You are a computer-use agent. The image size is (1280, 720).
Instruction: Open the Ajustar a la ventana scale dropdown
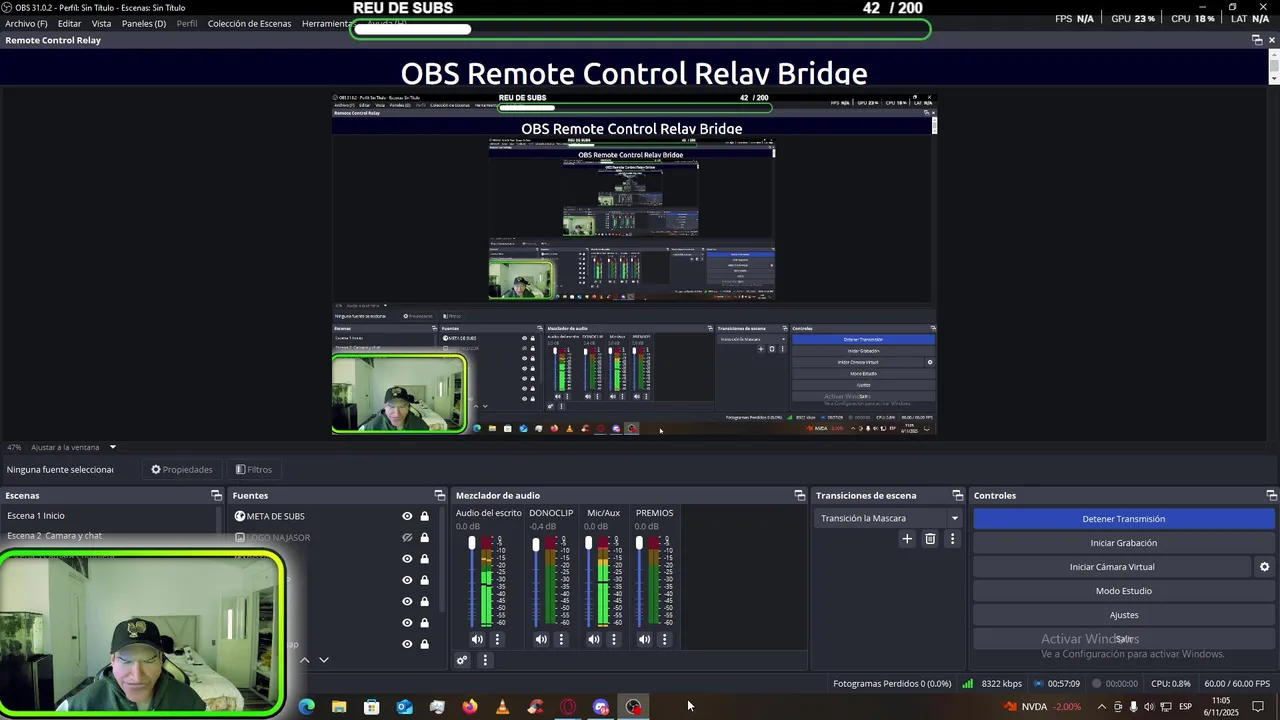[73, 447]
